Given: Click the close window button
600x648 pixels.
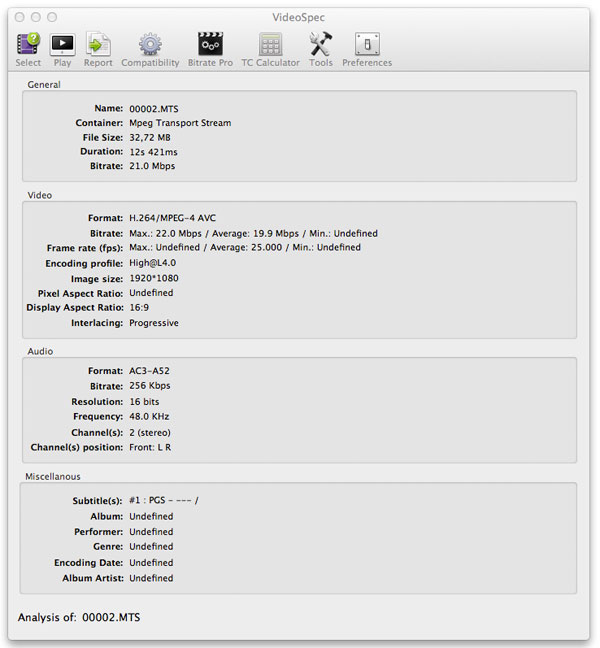Looking at the screenshot, I should (19, 17).
